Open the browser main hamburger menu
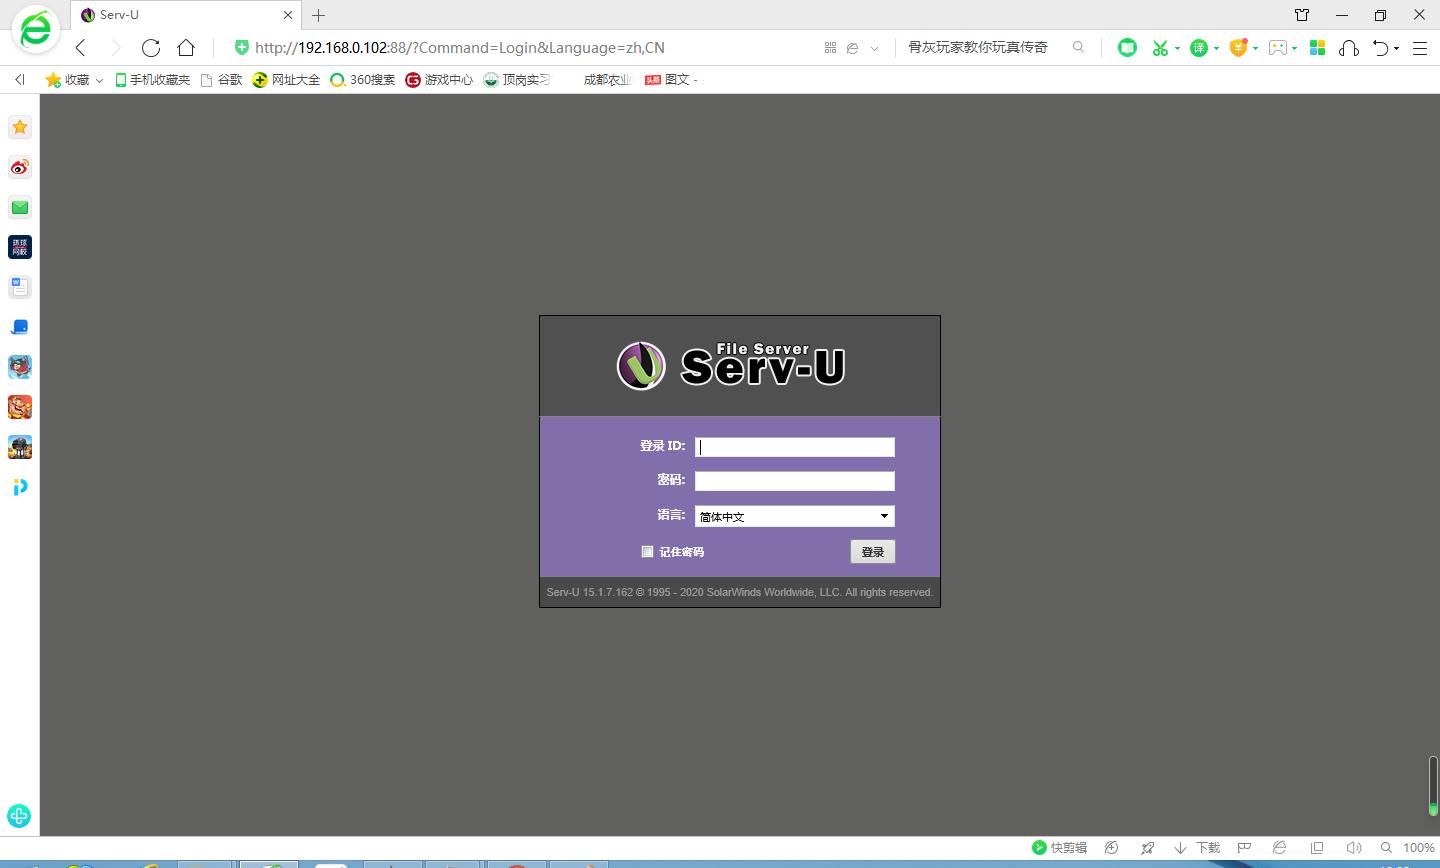Screen dimensions: 1440x868 tap(1419, 48)
